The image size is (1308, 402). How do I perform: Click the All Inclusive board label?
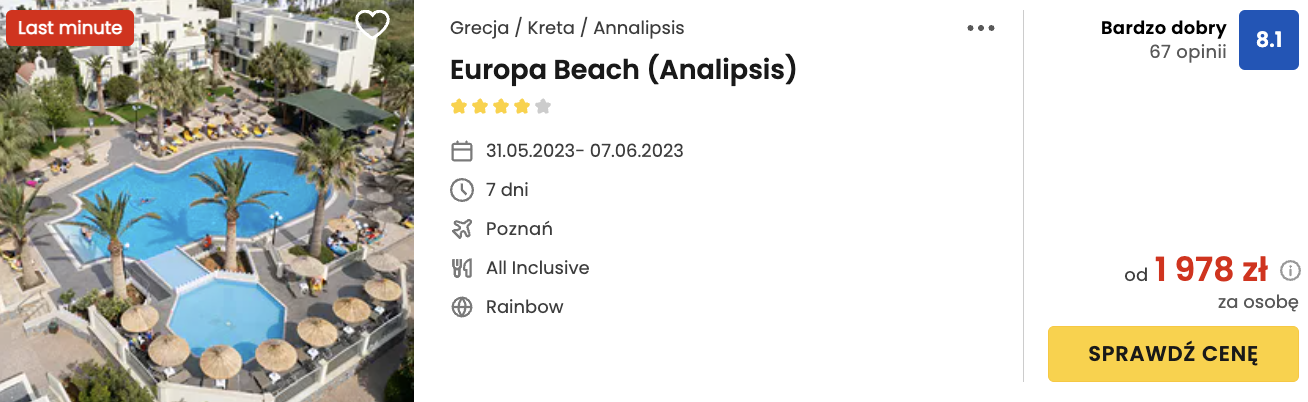point(537,268)
